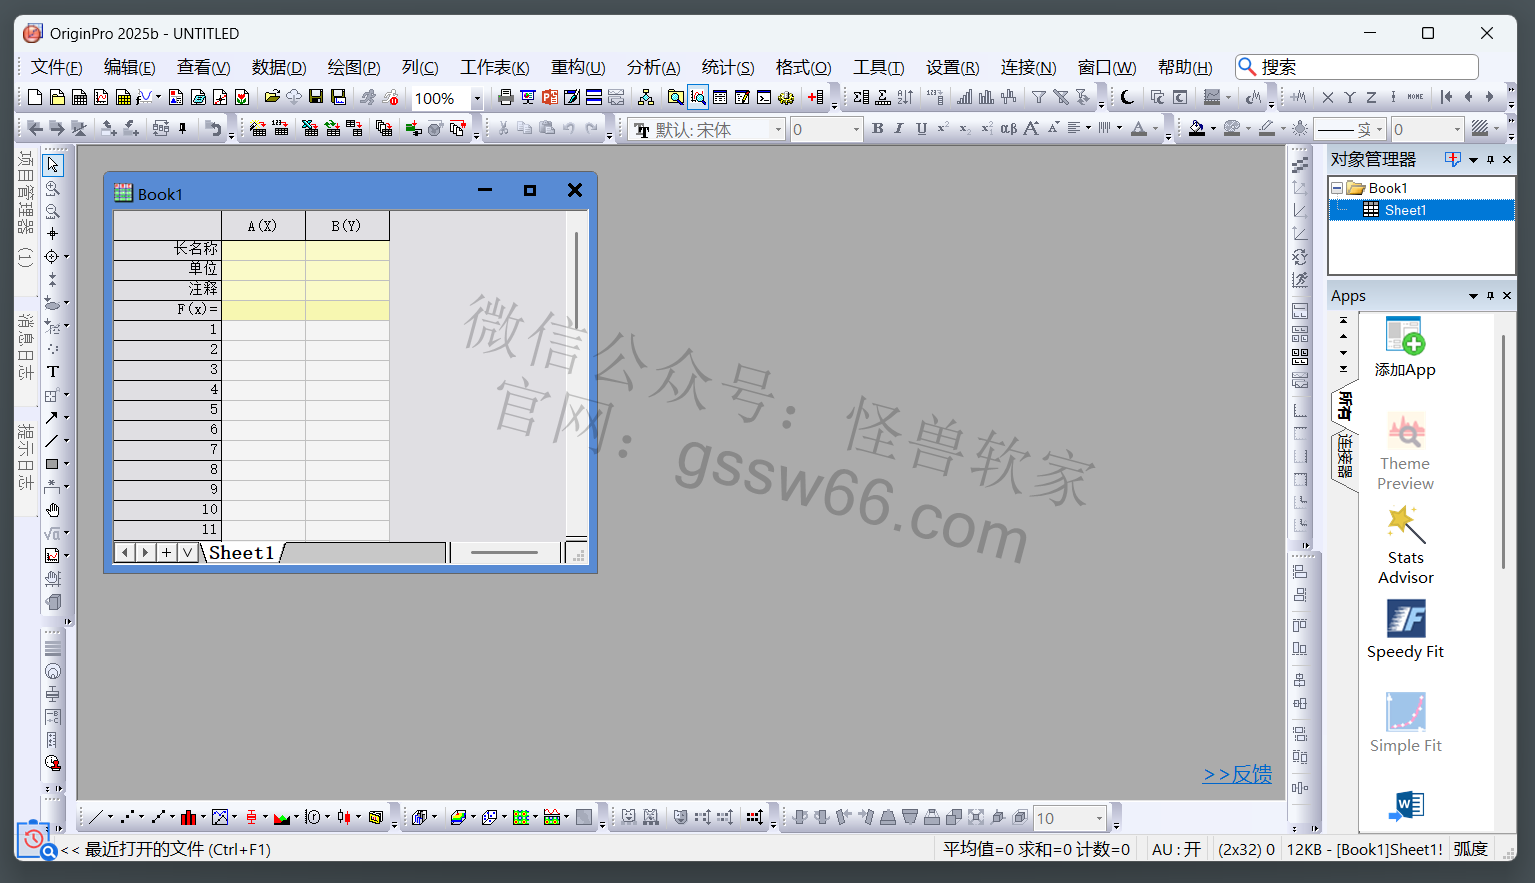The width and height of the screenshot is (1535, 883).
Task: Toggle dark mode with the moon icon
Action: (x=1126, y=97)
